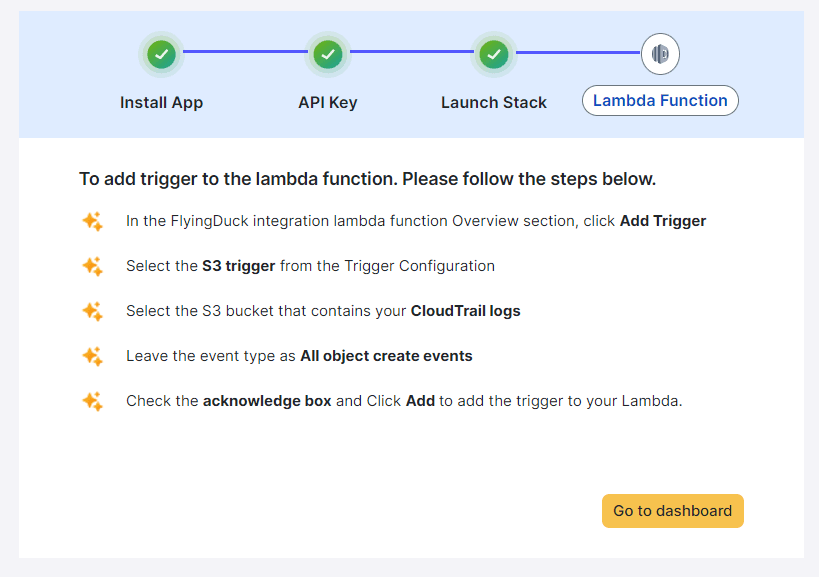This screenshot has width=819, height=577.
Task: Click the sparkle icon beside the event type instruction
Action: [92, 356]
